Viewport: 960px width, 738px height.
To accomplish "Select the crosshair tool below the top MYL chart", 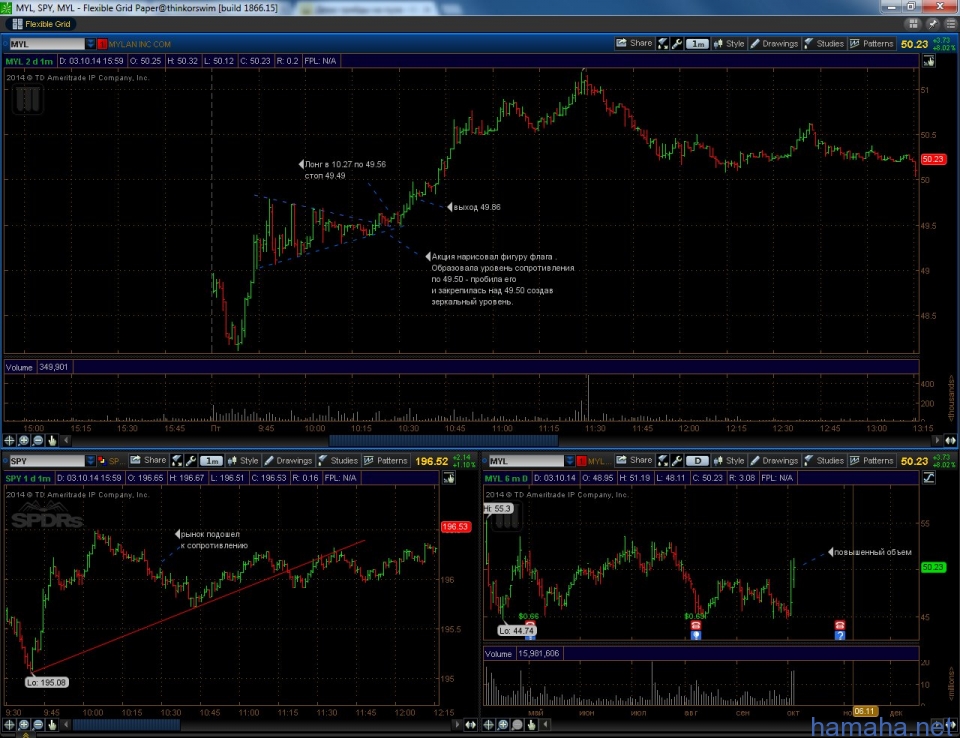I will click(x=9, y=440).
